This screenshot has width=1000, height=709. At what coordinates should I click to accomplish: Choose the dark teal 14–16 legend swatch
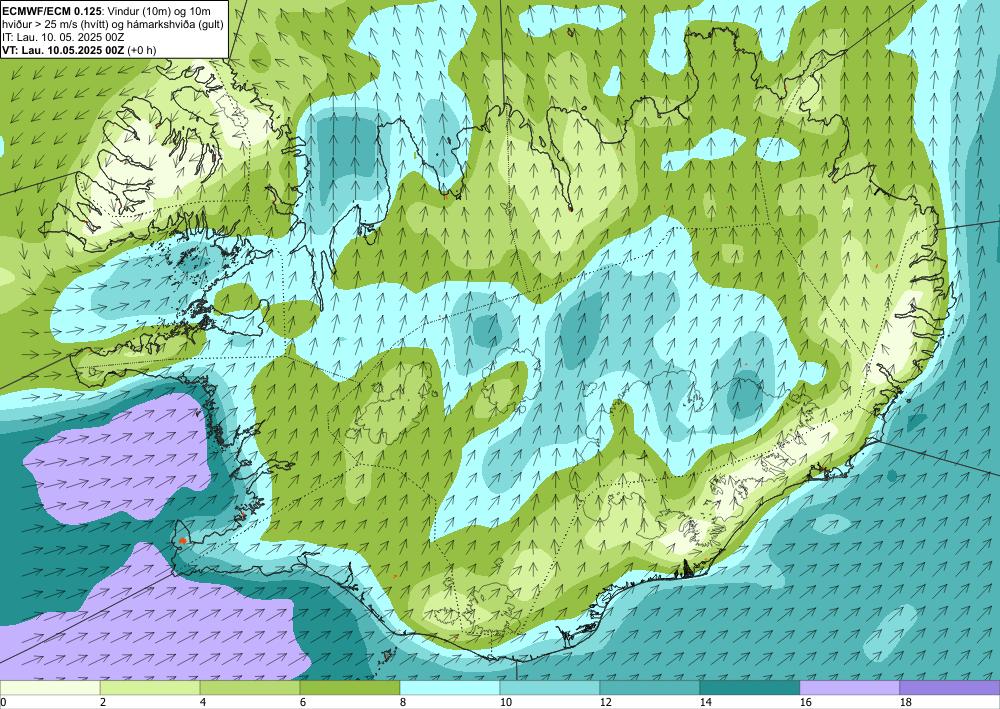749,688
